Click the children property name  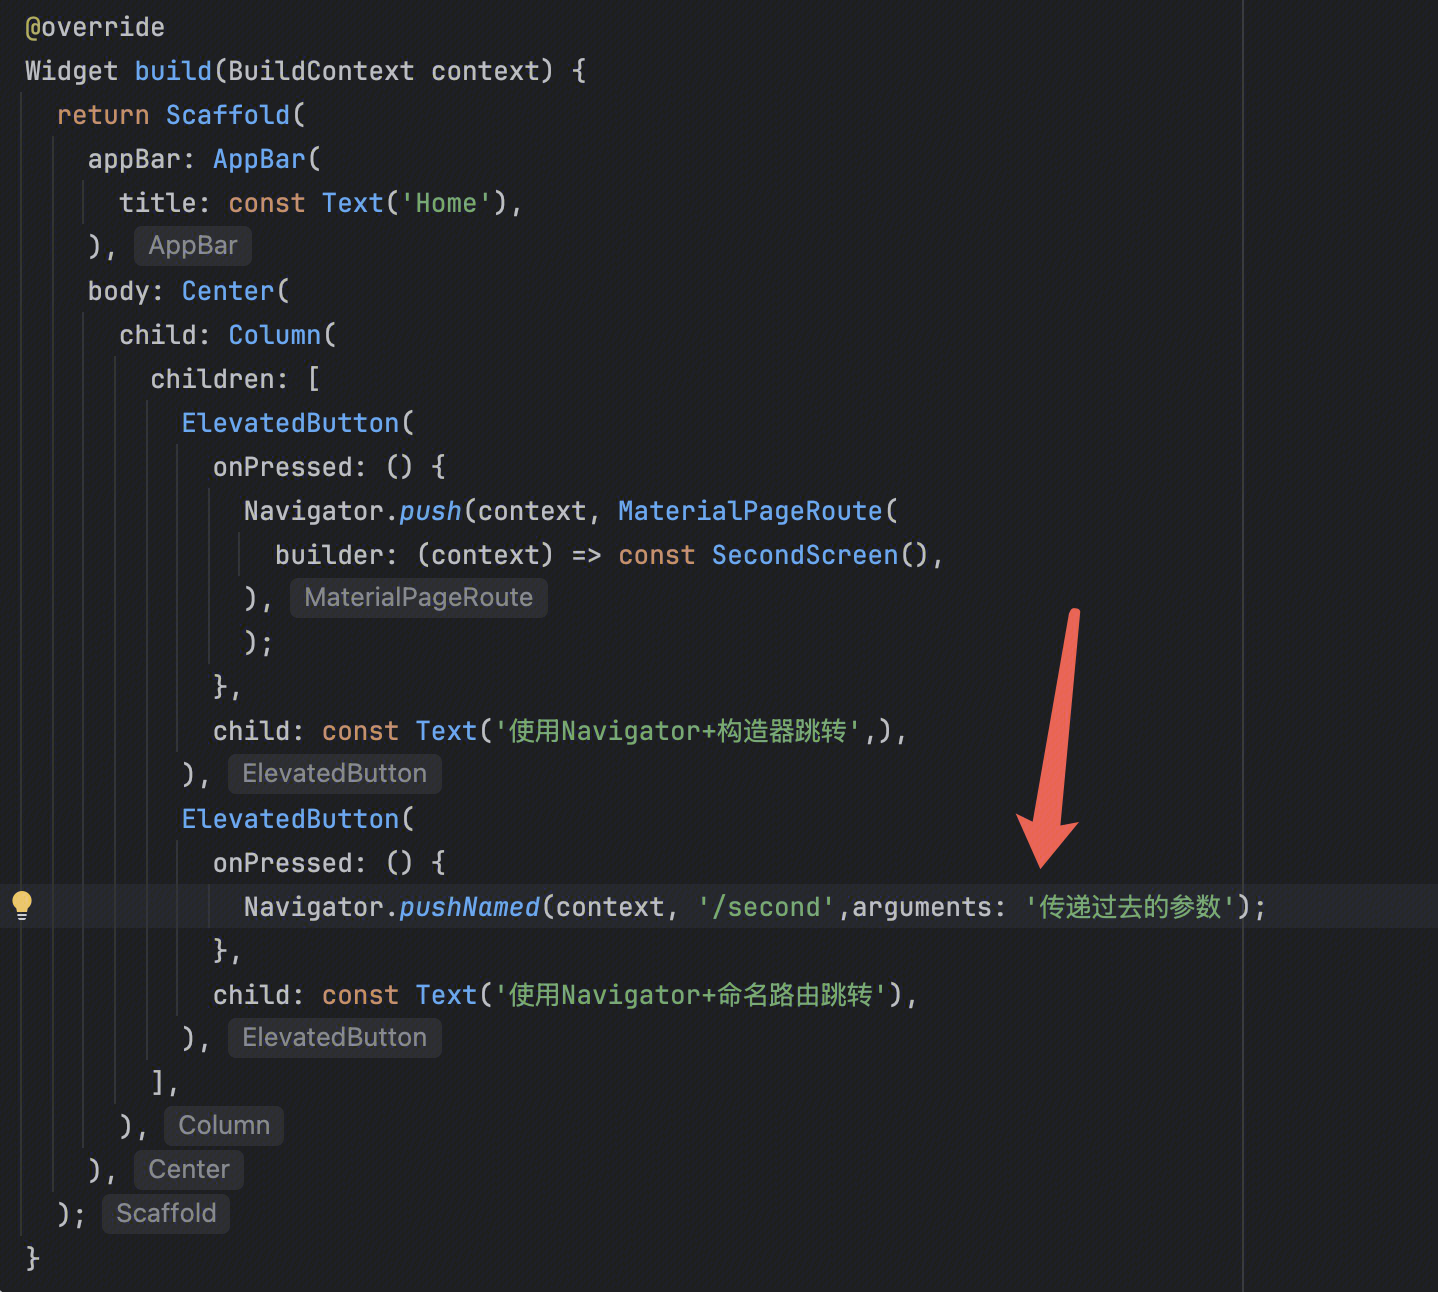tap(211, 379)
